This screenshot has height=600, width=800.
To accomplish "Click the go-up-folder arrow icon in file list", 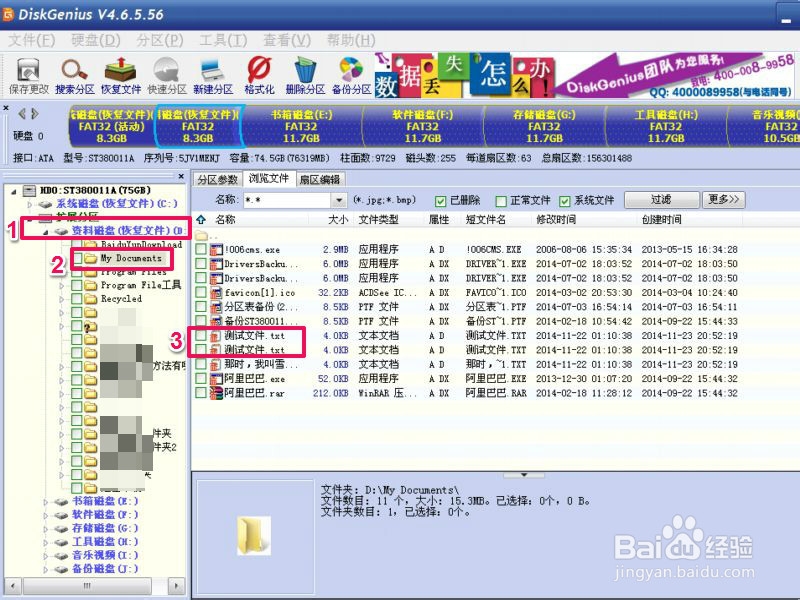I will [201, 219].
